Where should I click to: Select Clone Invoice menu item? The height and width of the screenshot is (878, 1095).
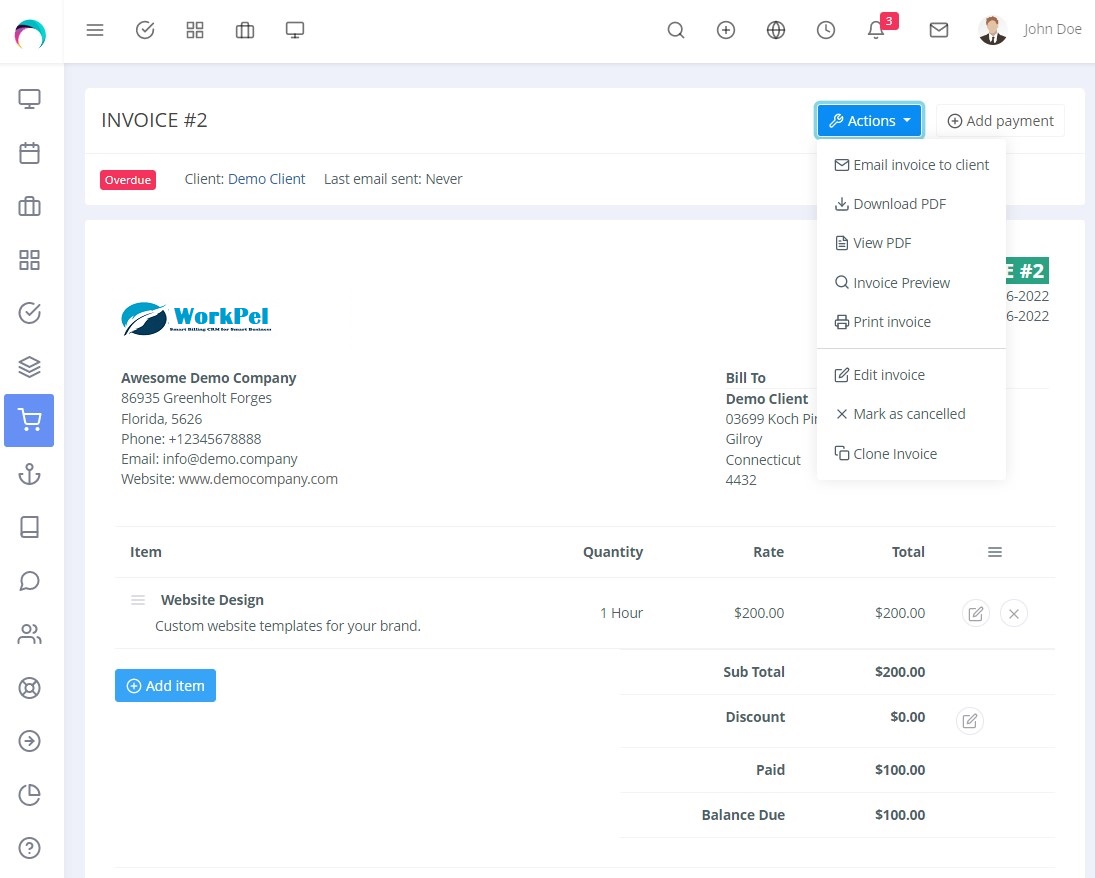911,454
